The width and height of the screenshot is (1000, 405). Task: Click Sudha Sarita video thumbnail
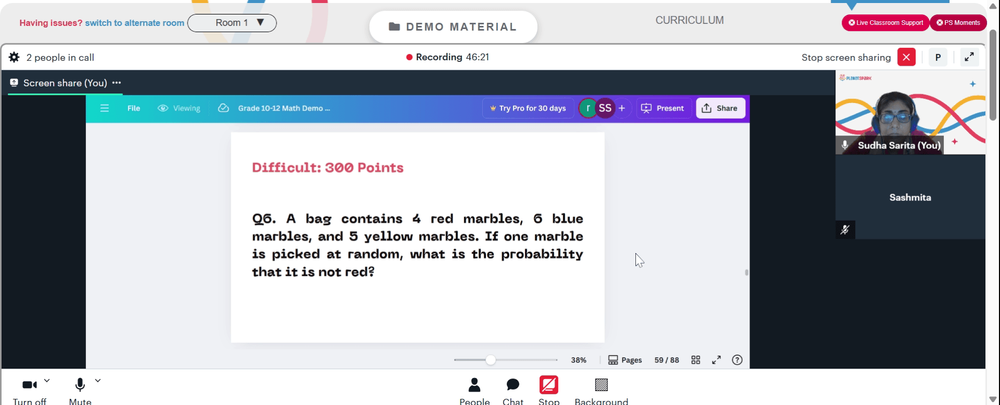(910, 112)
